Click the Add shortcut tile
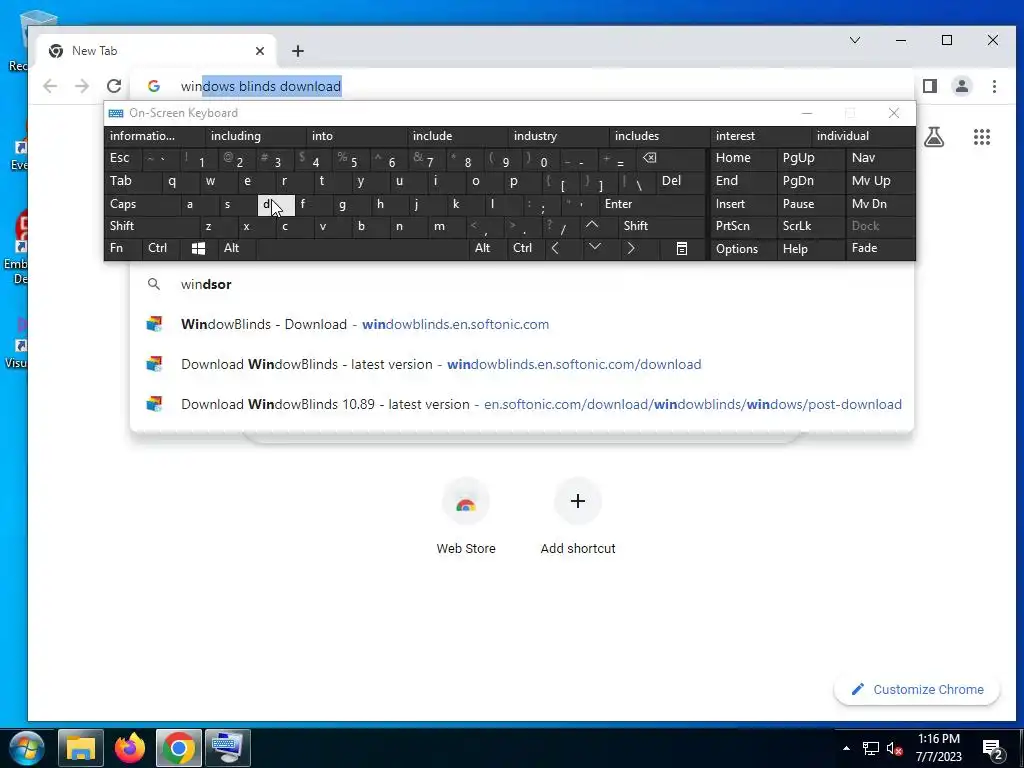This screenshot has height=768, width=1024. tap(578, 518)
